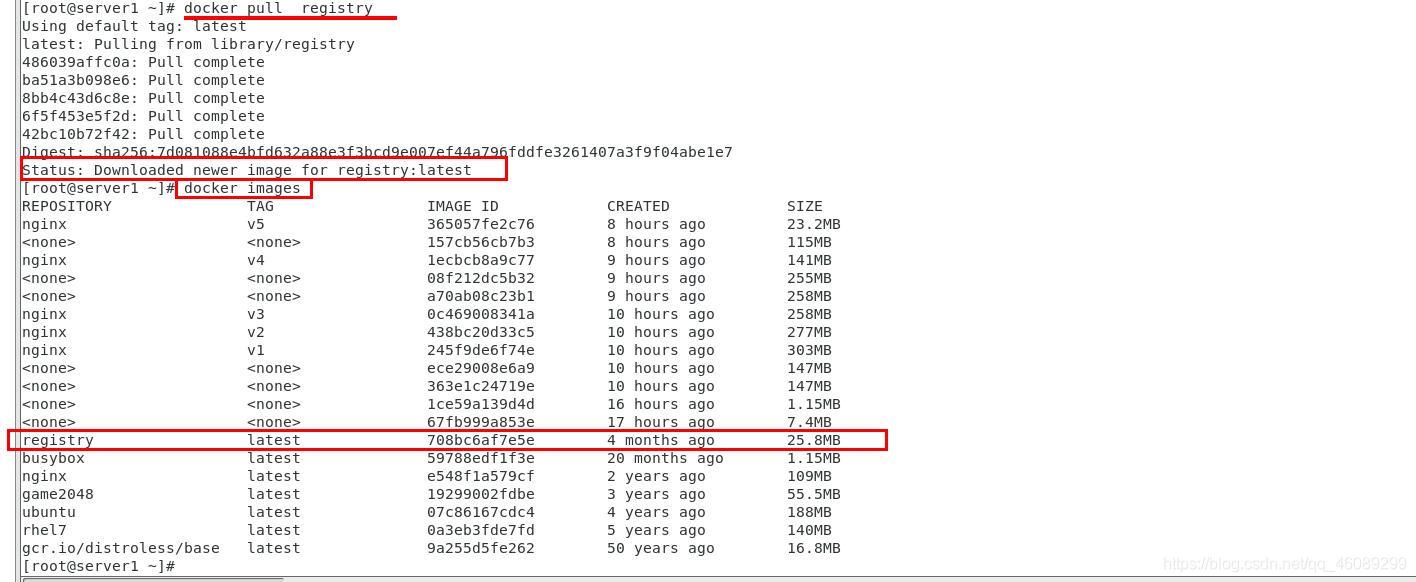Select image ID 1ce59a139d4d

point(481,404)
